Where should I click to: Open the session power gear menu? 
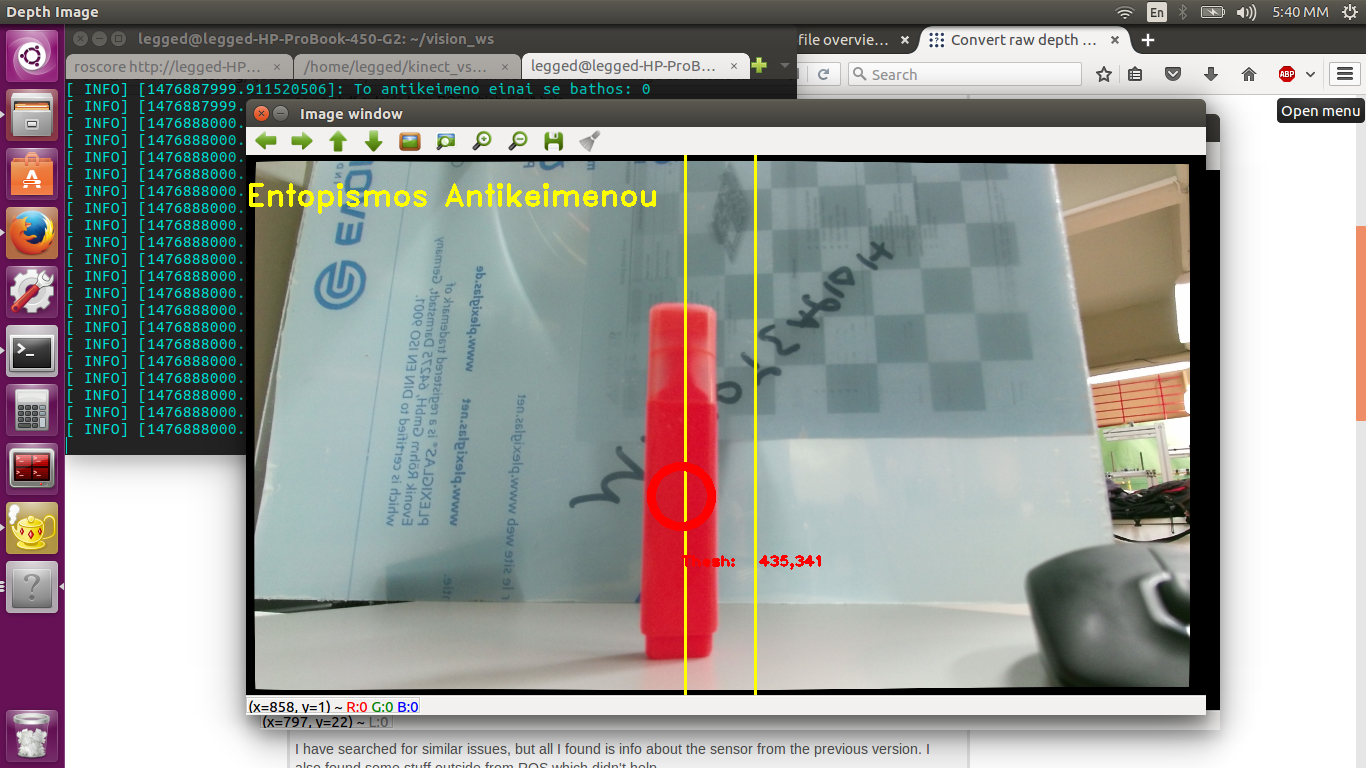(1348, 12)
